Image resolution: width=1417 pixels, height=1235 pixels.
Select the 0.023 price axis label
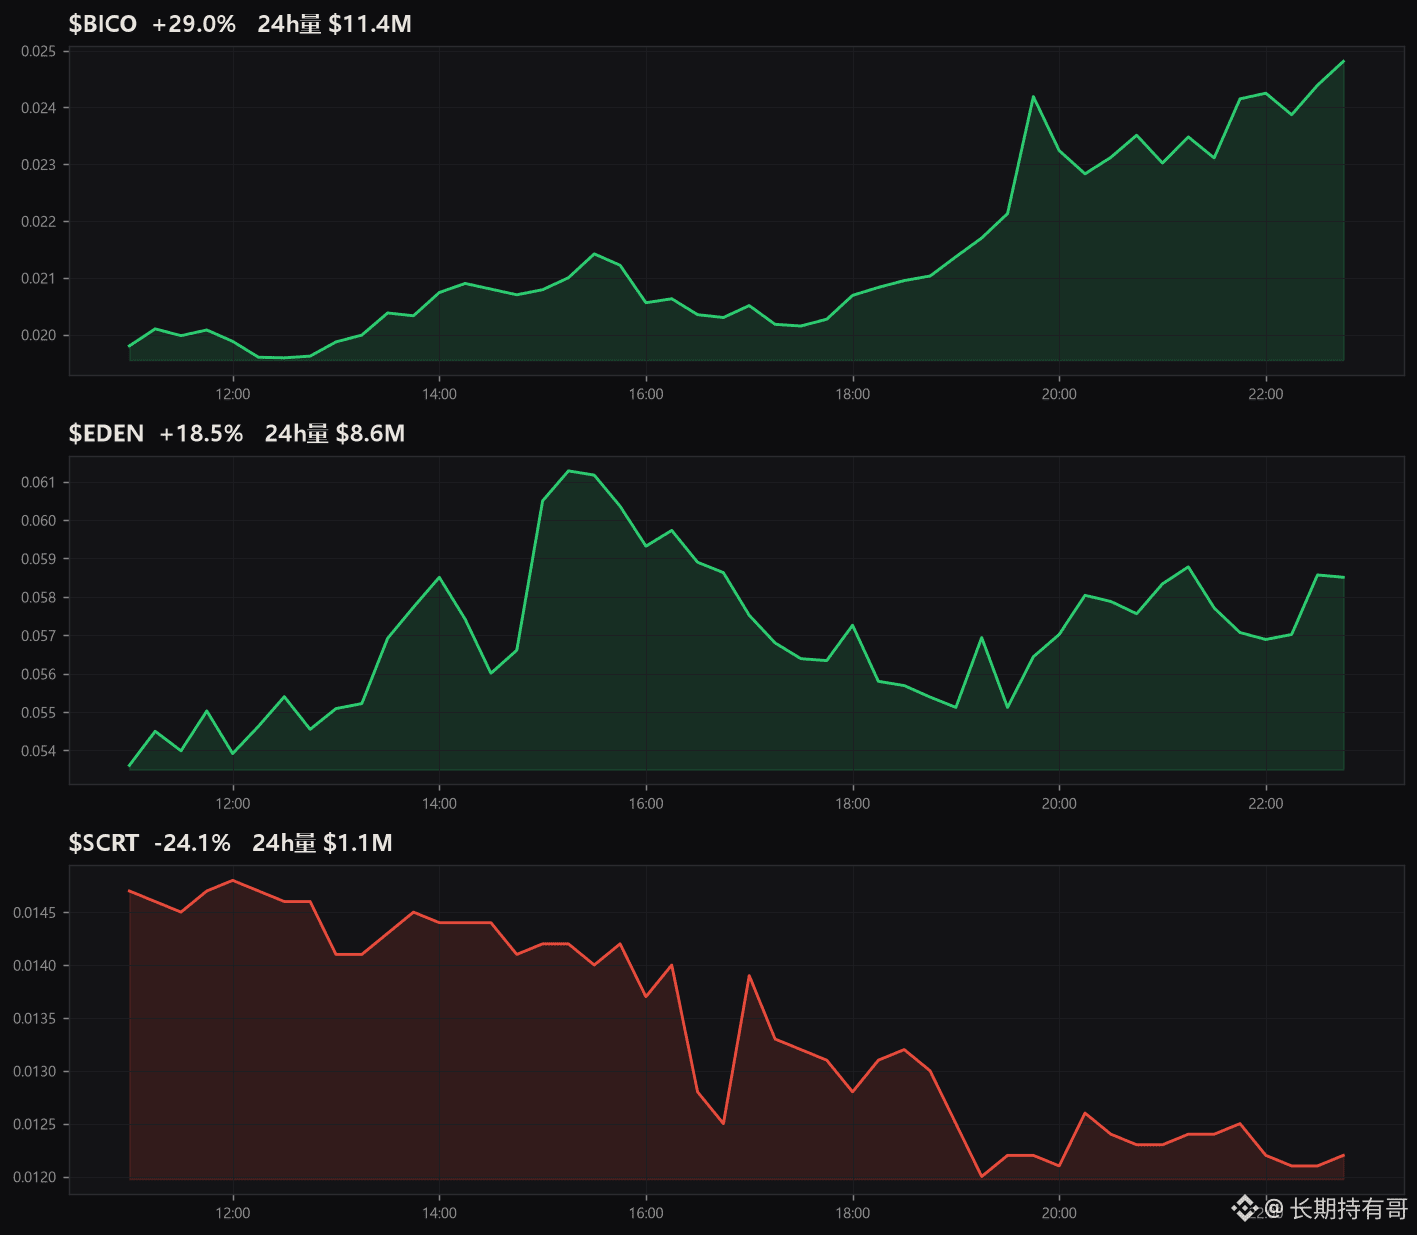point(39,165)
